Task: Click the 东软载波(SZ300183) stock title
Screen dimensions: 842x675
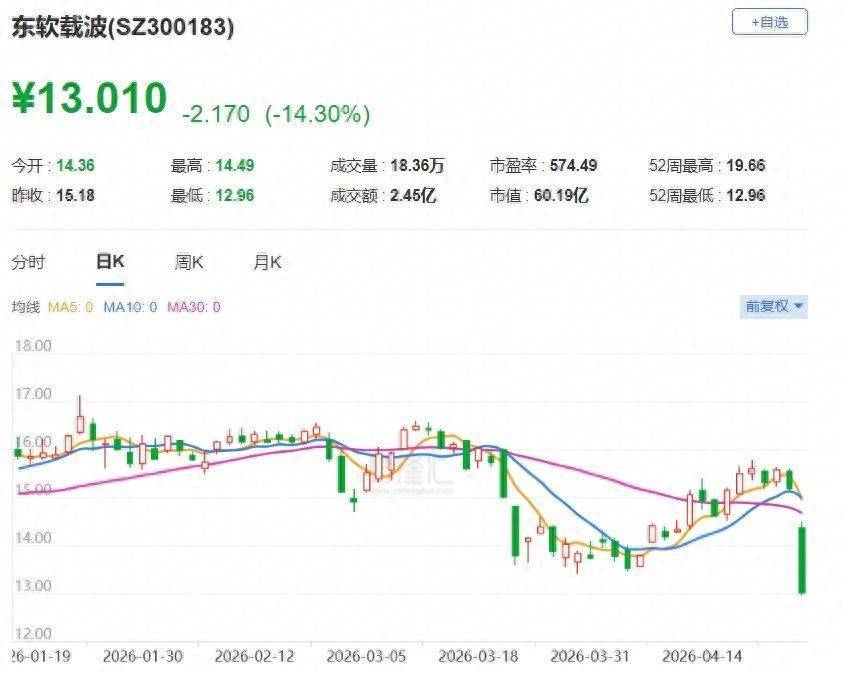Action: point(123,28)
